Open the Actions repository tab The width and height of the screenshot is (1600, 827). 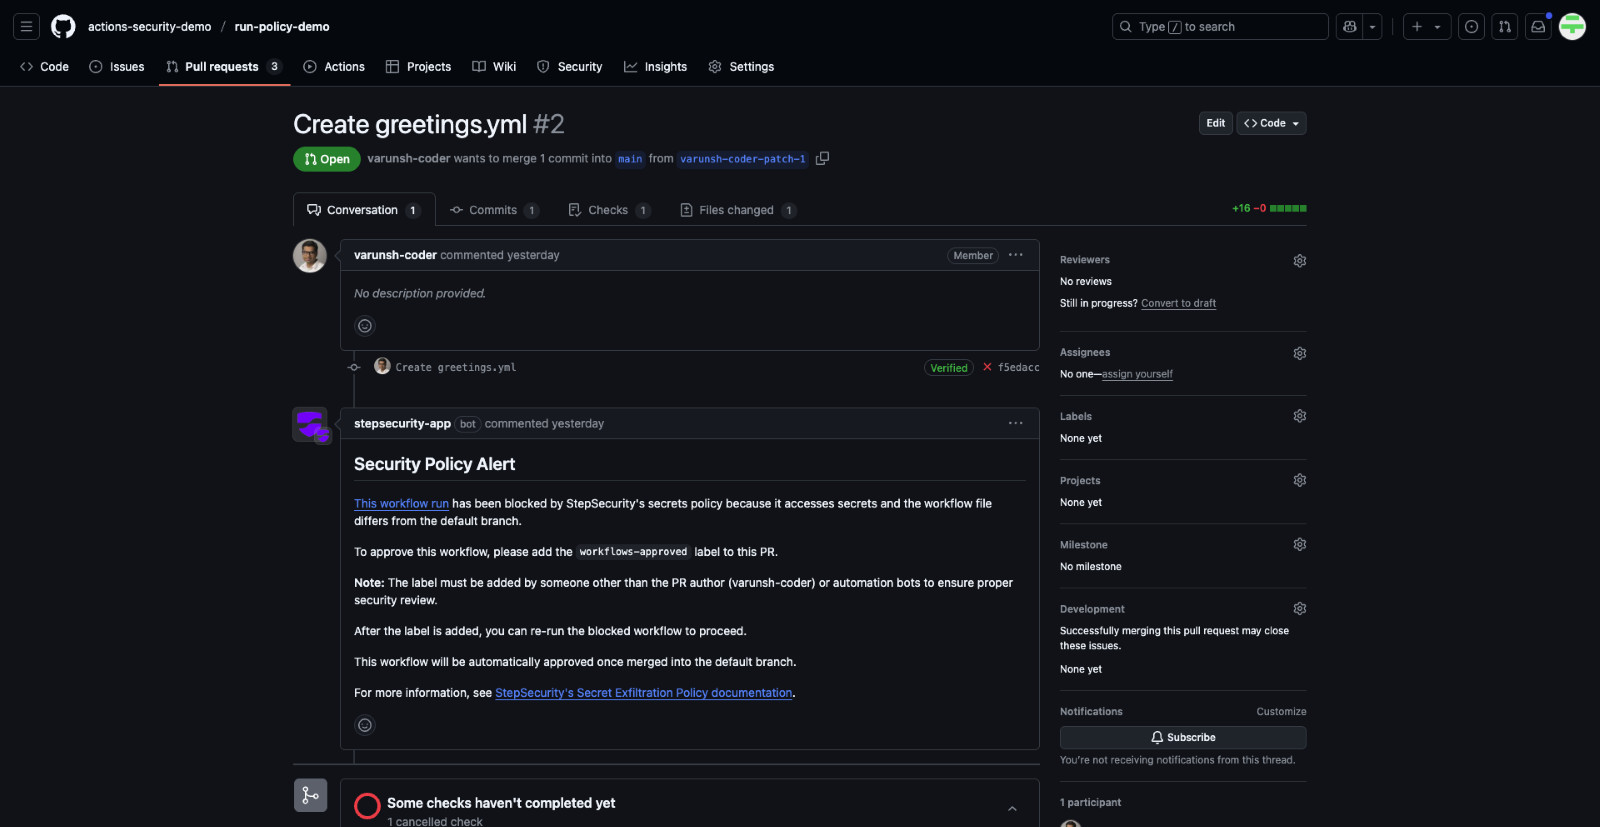tap(334, 67)
